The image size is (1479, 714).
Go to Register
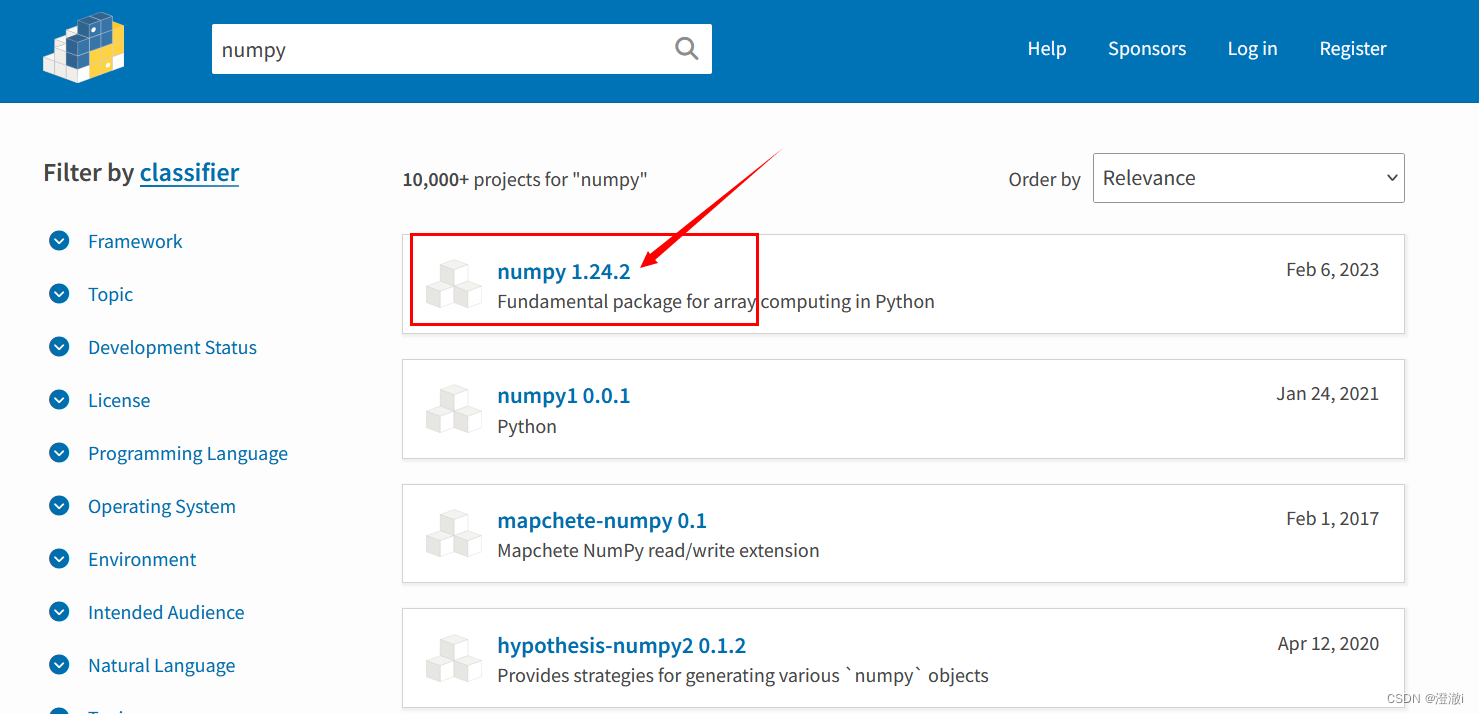[1353, 49]
